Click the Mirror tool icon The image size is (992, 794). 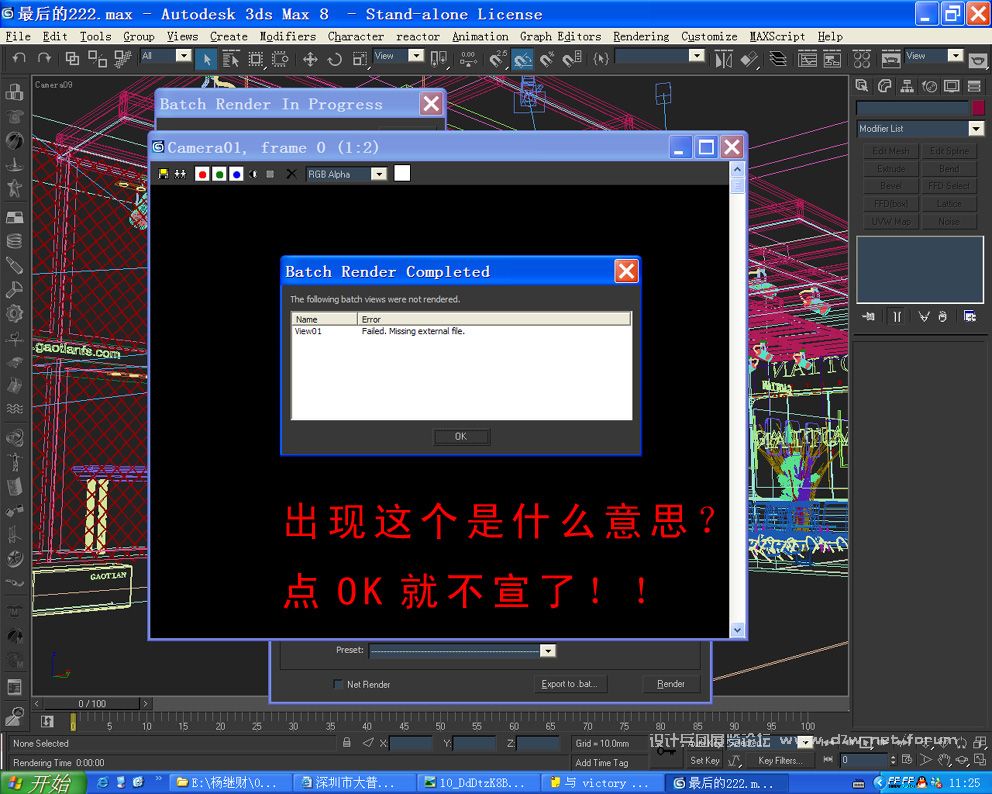pos(723,59)
